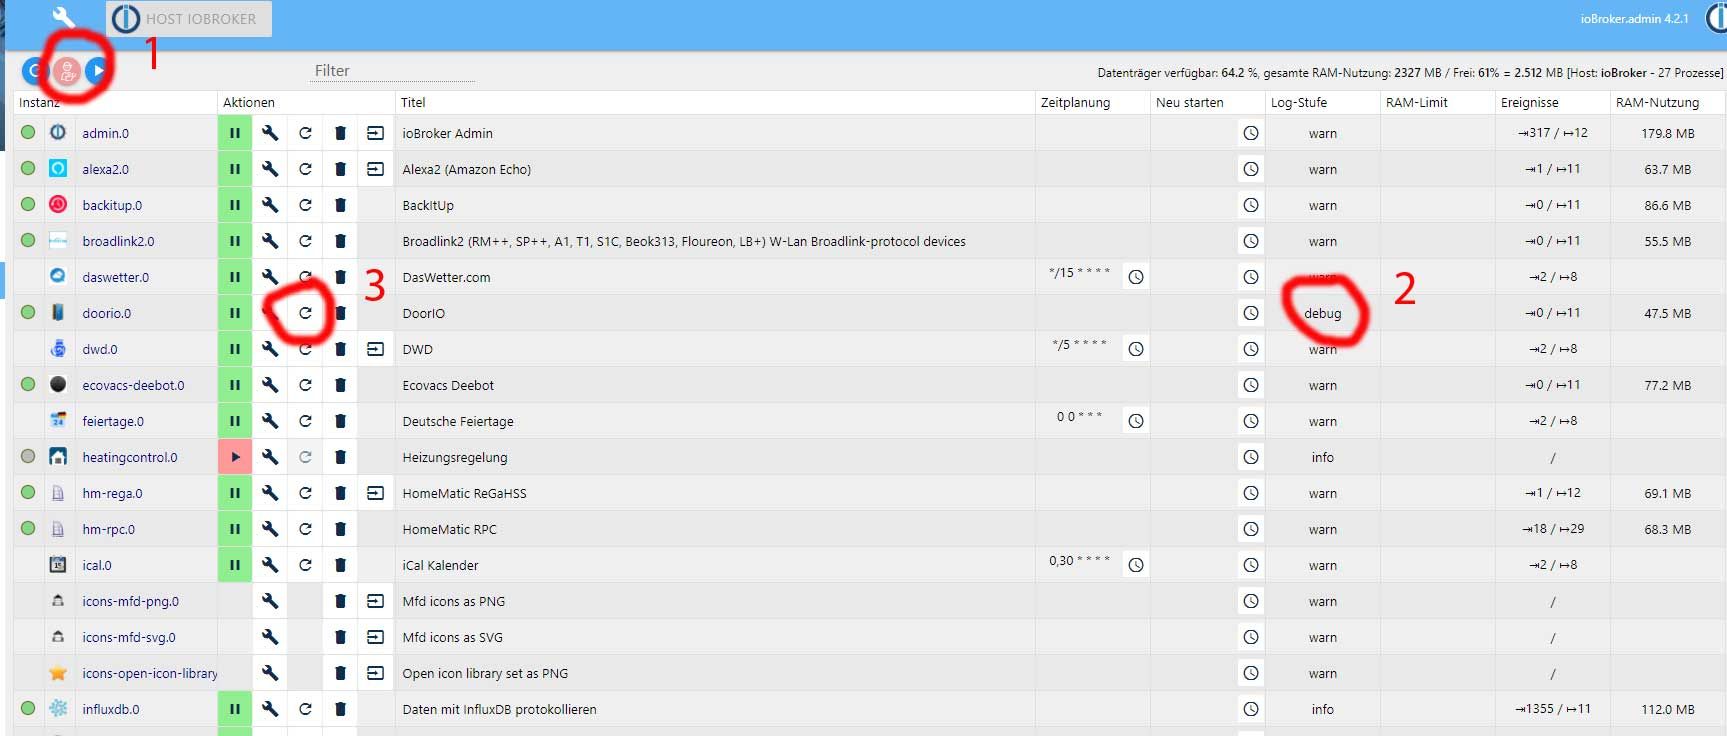Click RAM-Limit cell for admin.0
This screenshot has width=1727, height=736.
pyautogui.click(x=1437, y=133)
